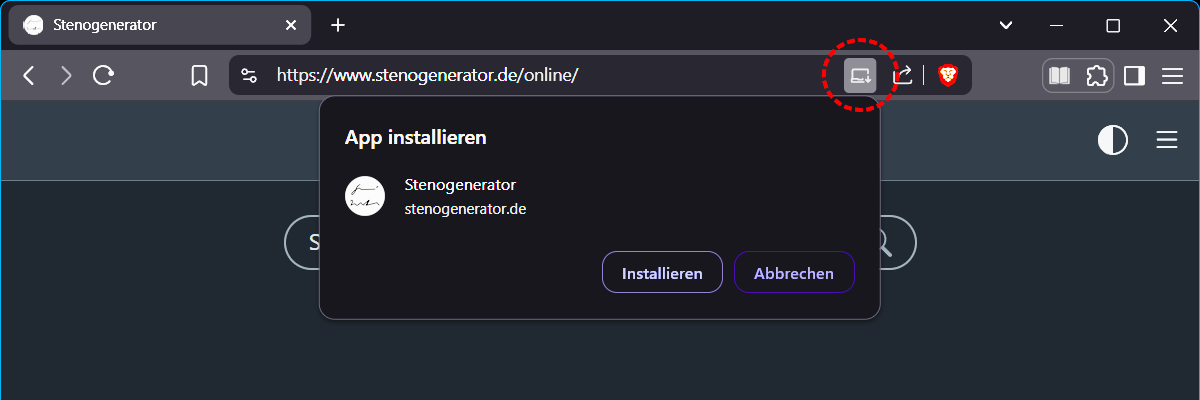The image size is (1200, 400).
Task: Open the reading list book icon
Action: coord(1059,75)
